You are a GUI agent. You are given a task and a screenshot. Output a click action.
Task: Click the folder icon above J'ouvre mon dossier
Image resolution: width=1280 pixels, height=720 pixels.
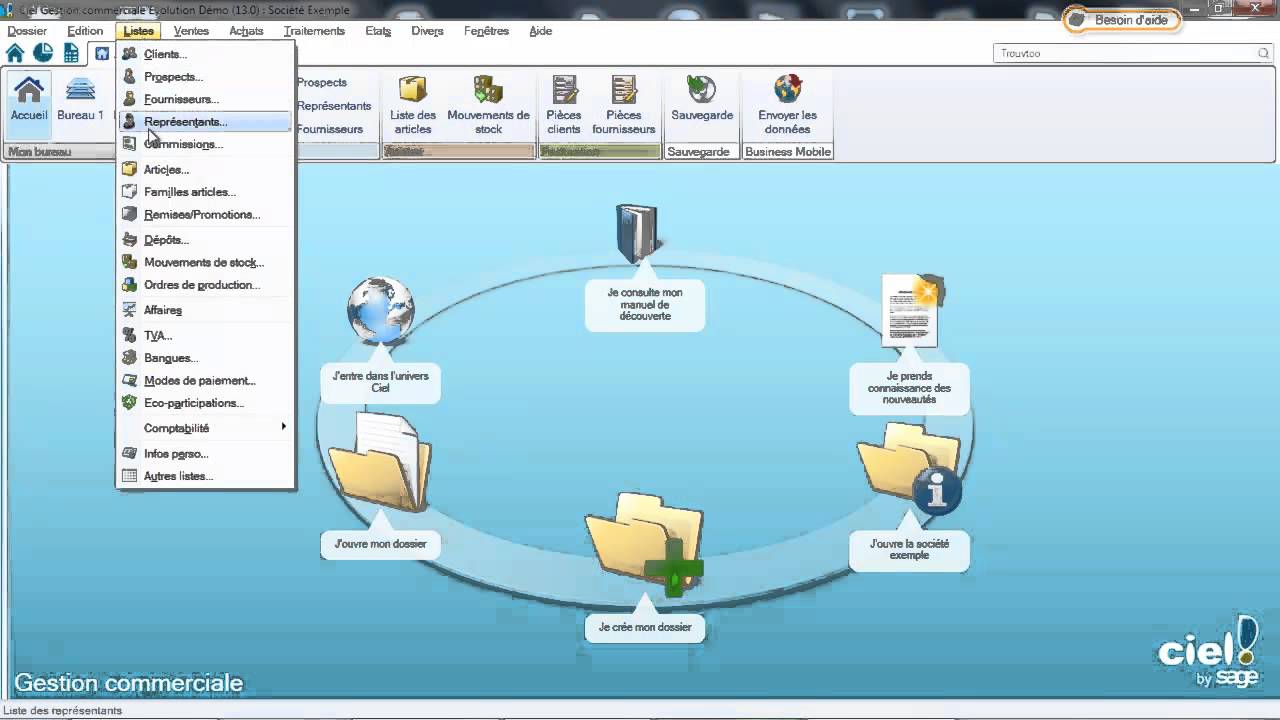pos(380,461)
